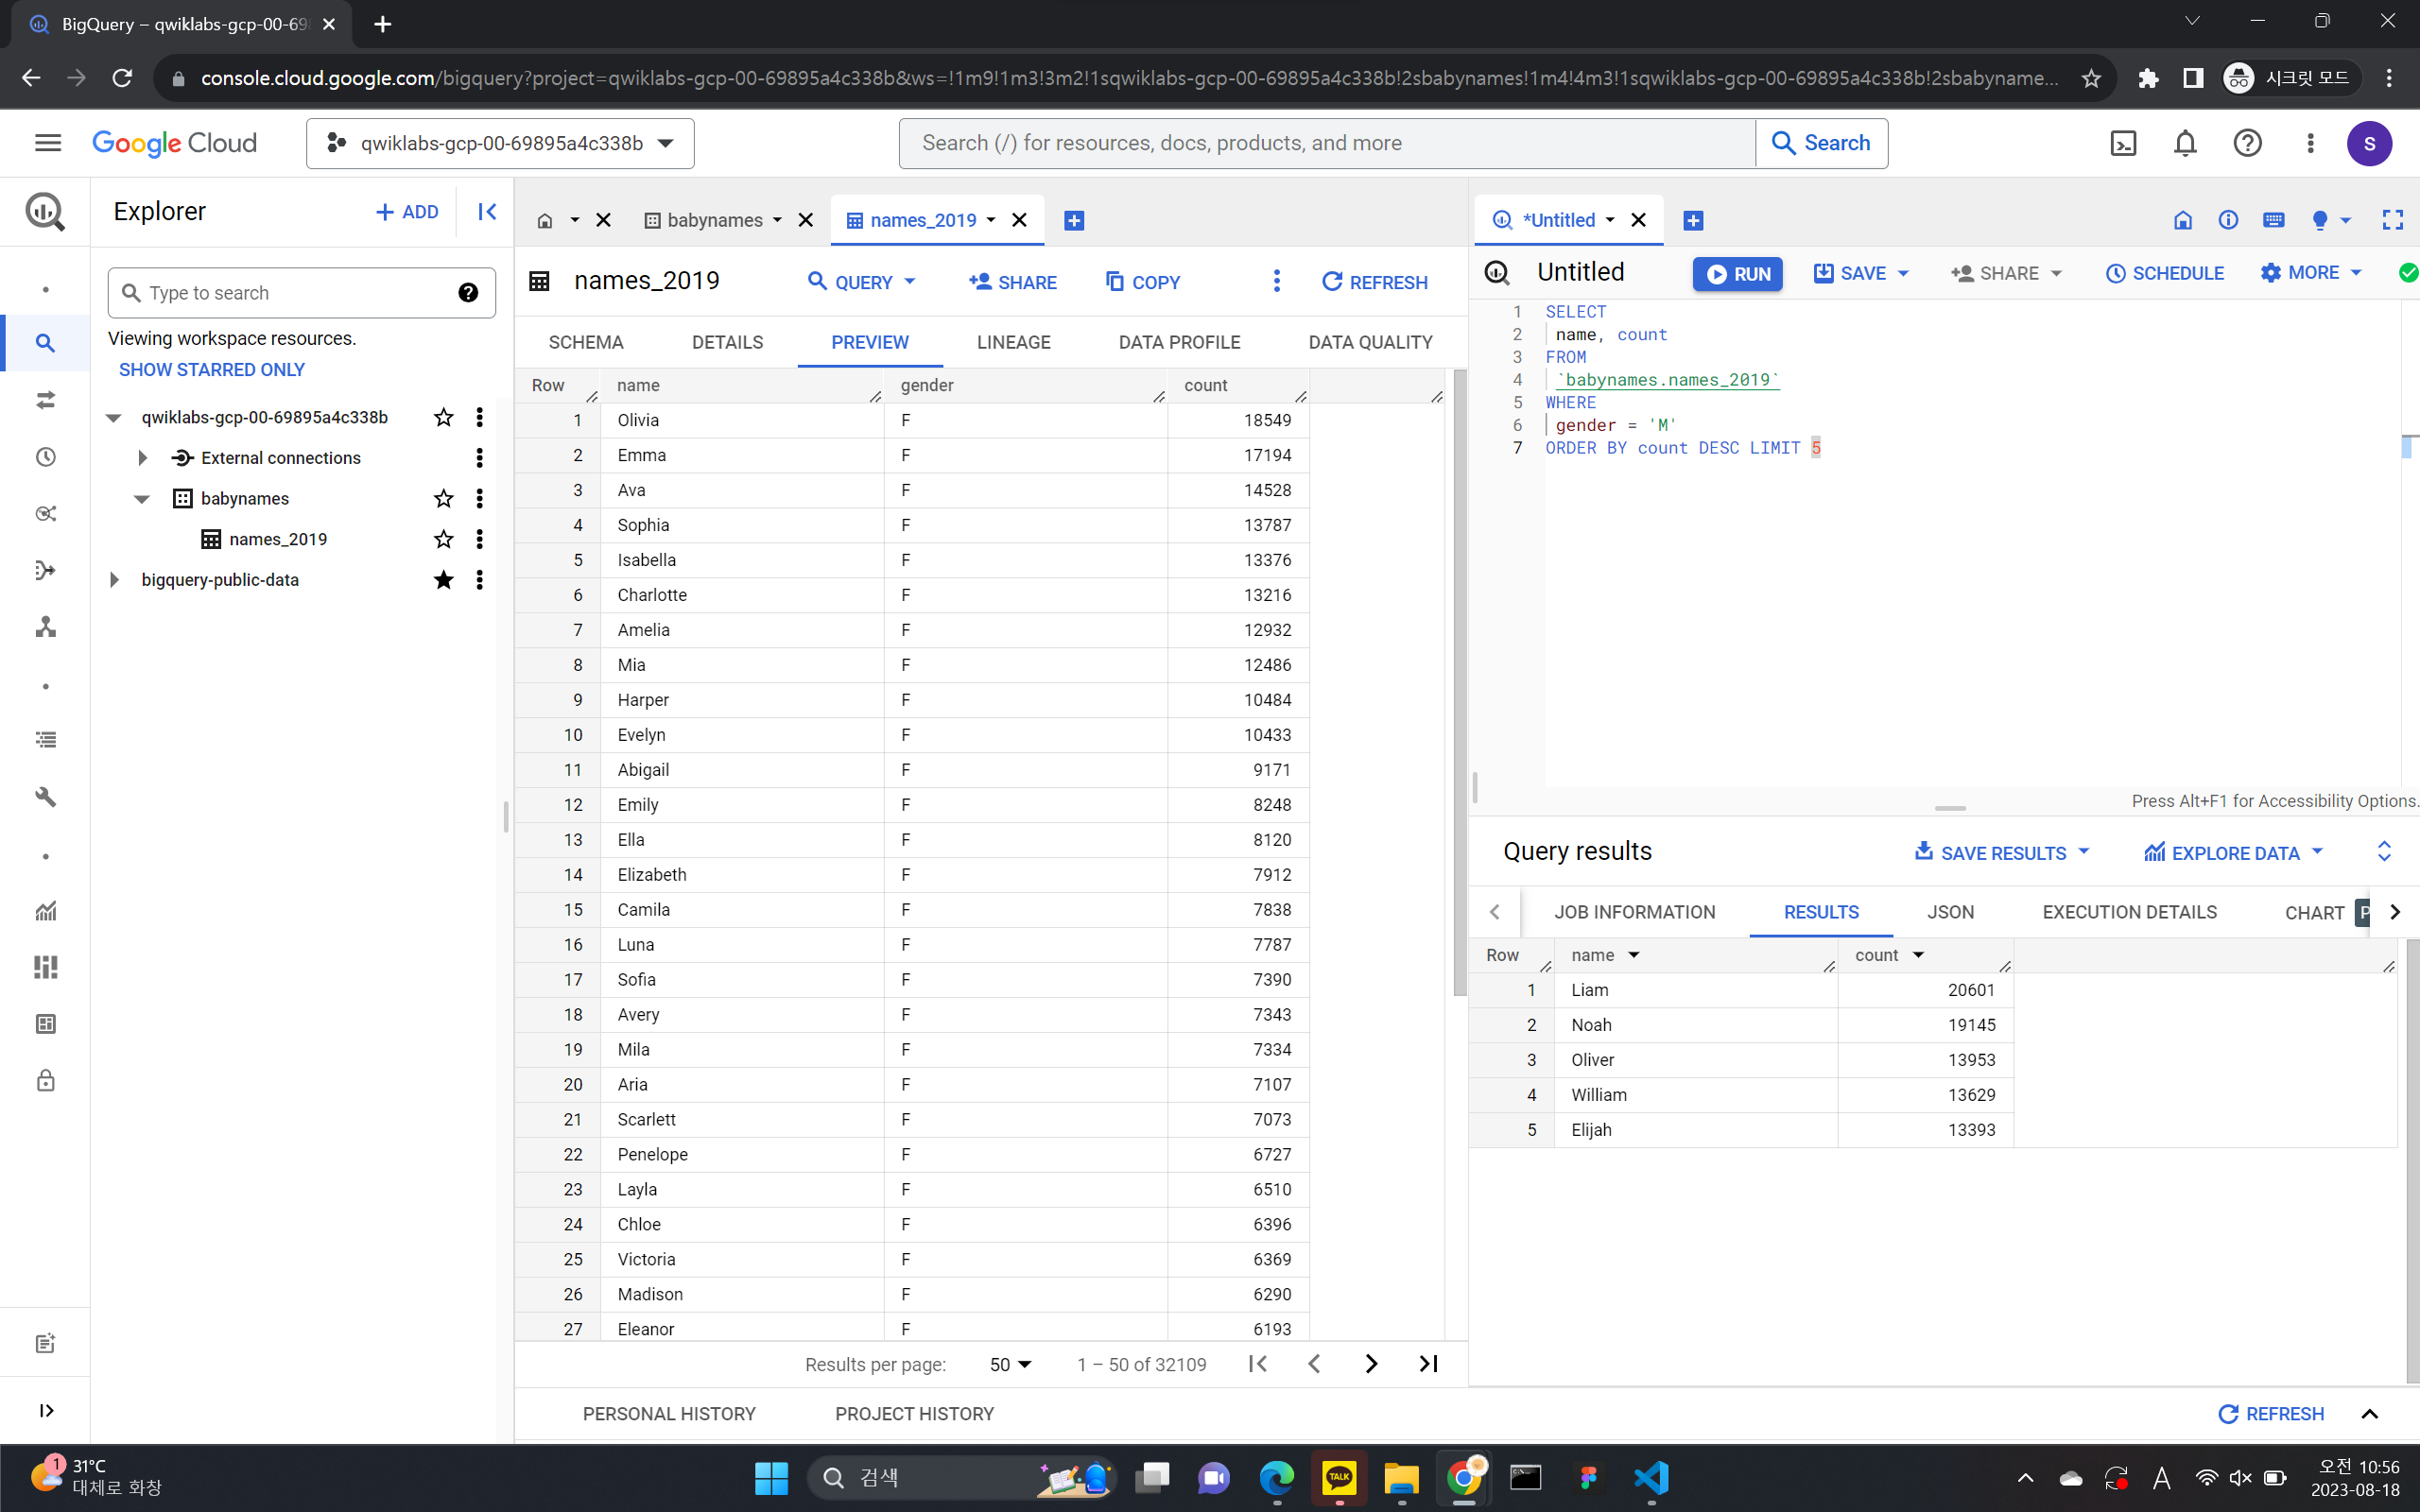Open the notifications bell
Screen dimensions: 2420x1512
click(x=2185, y=143)
